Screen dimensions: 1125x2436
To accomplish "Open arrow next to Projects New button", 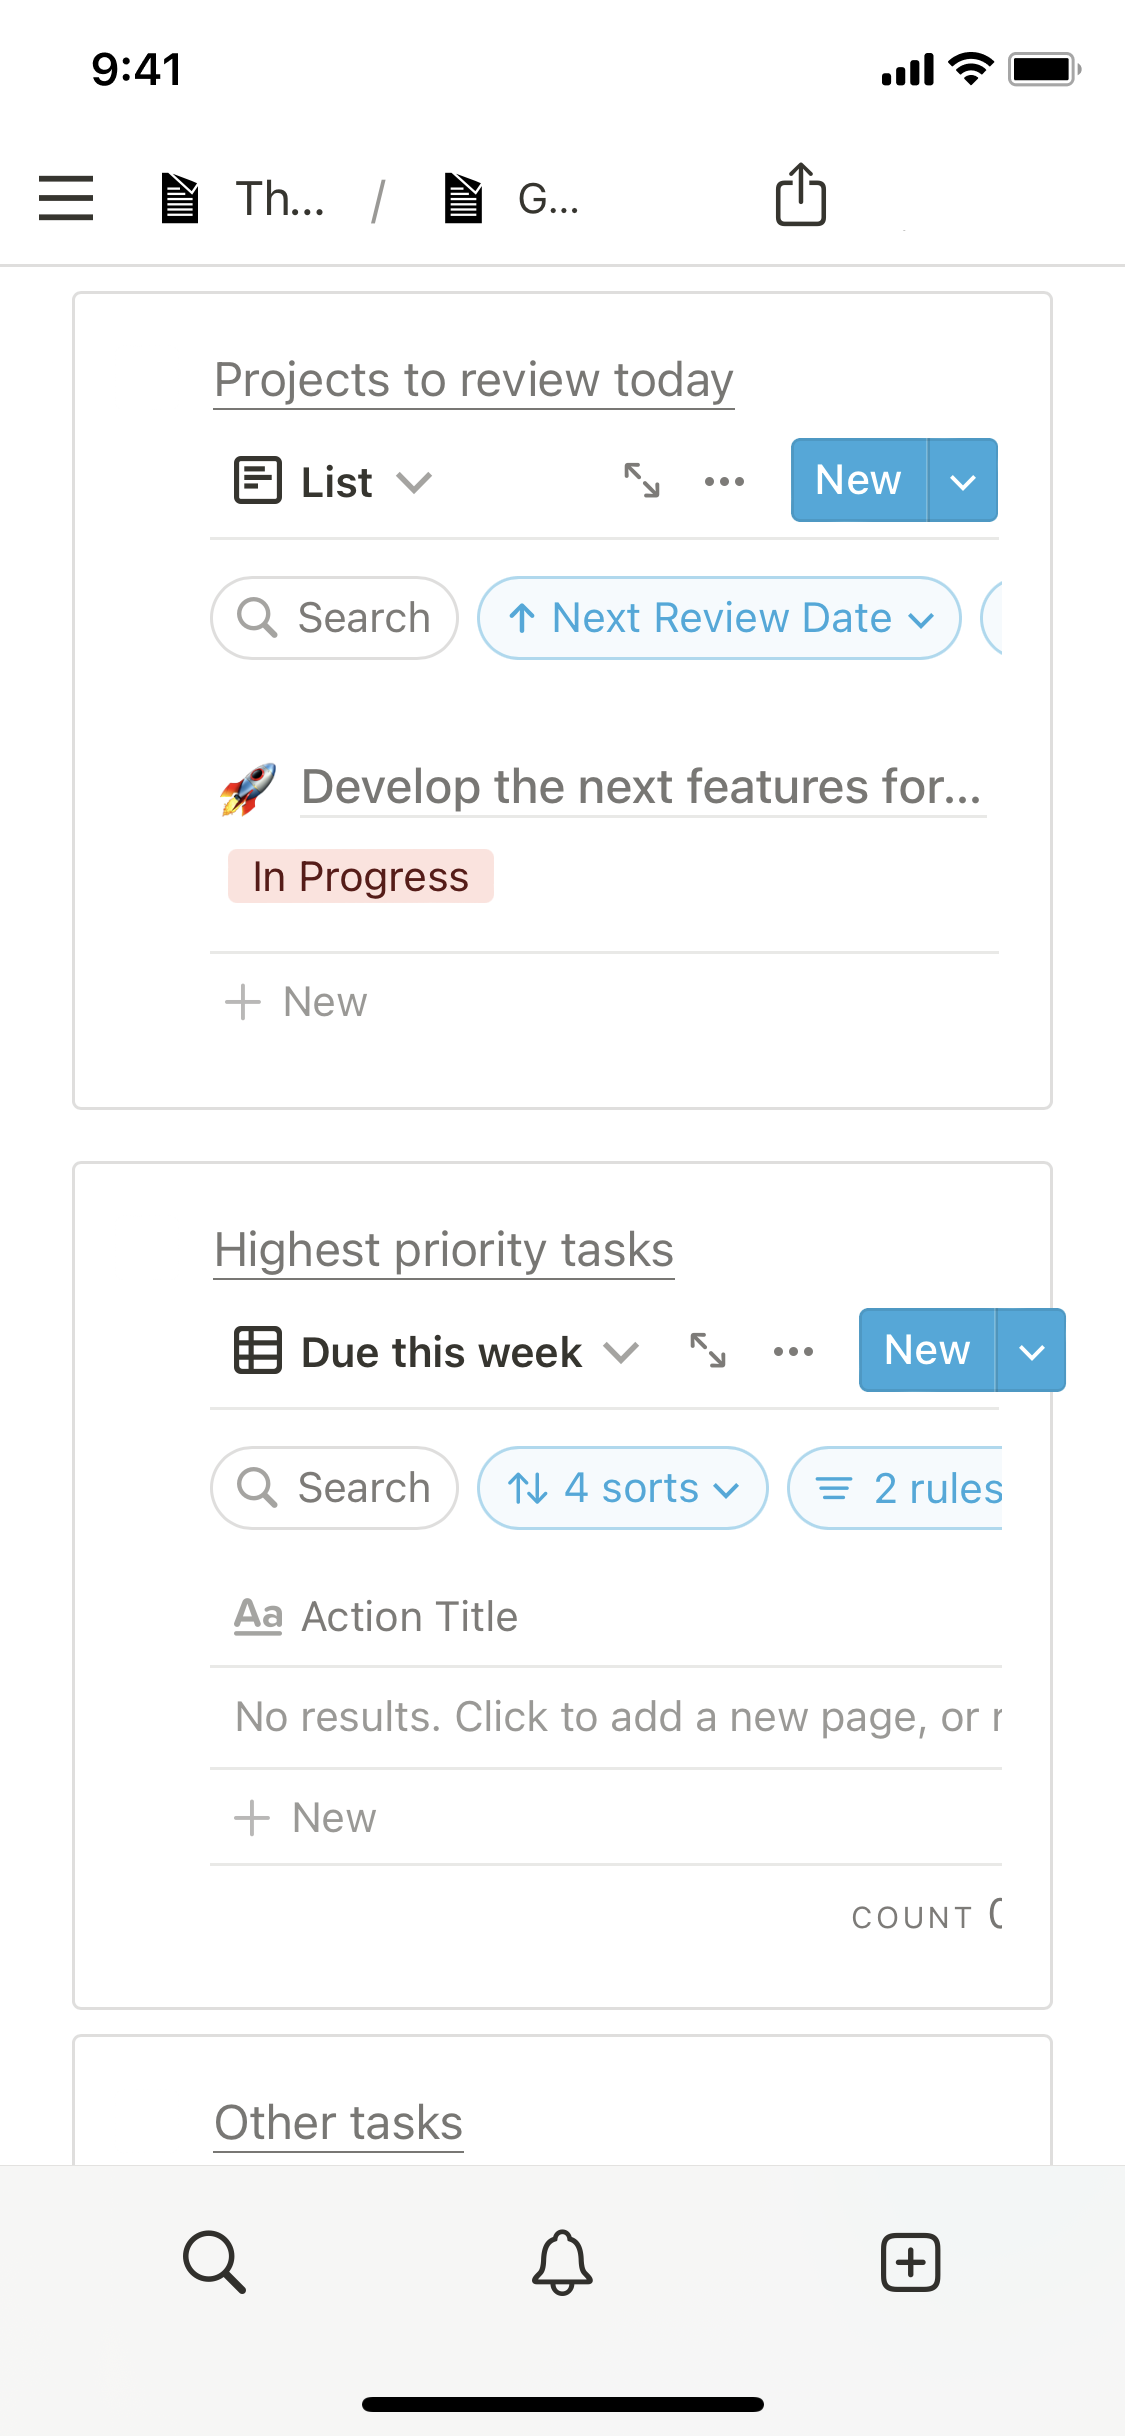I will [x=962, y=481].
